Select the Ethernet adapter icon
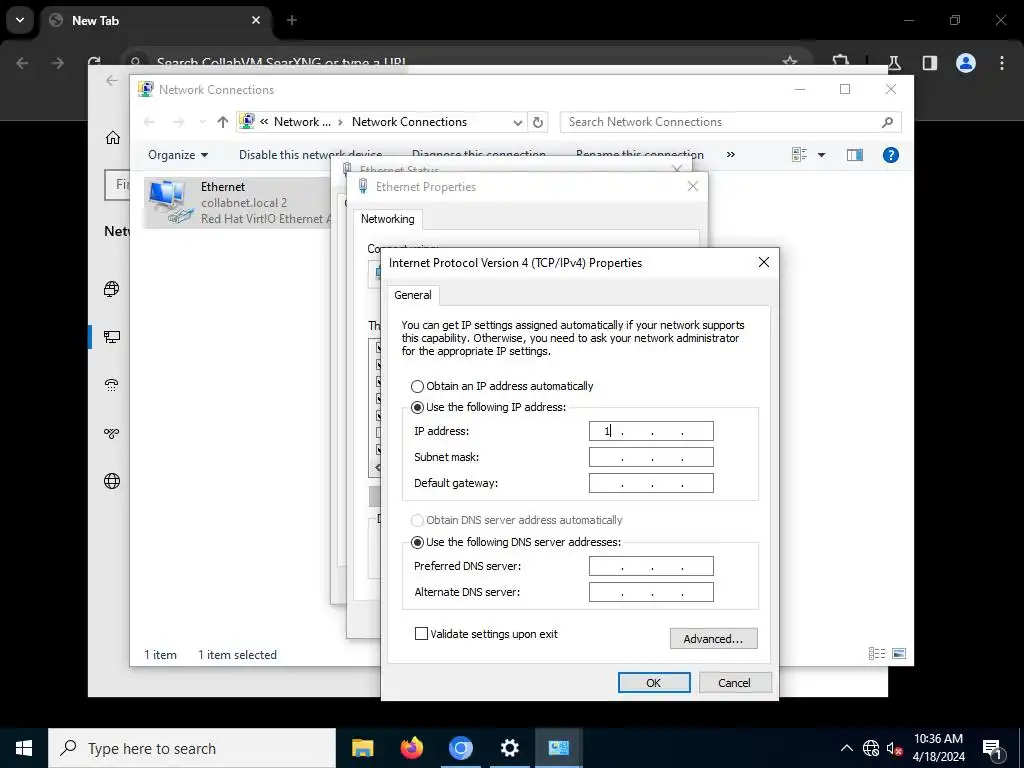The height and width of the screenshot is (768, 1024). tap(170, 202)
